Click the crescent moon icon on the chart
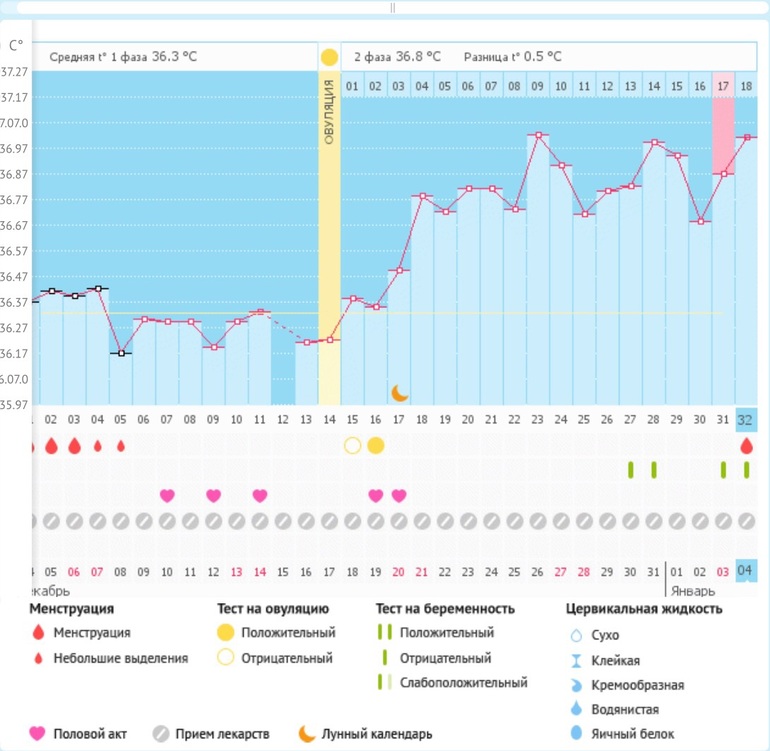 [400, 392]
